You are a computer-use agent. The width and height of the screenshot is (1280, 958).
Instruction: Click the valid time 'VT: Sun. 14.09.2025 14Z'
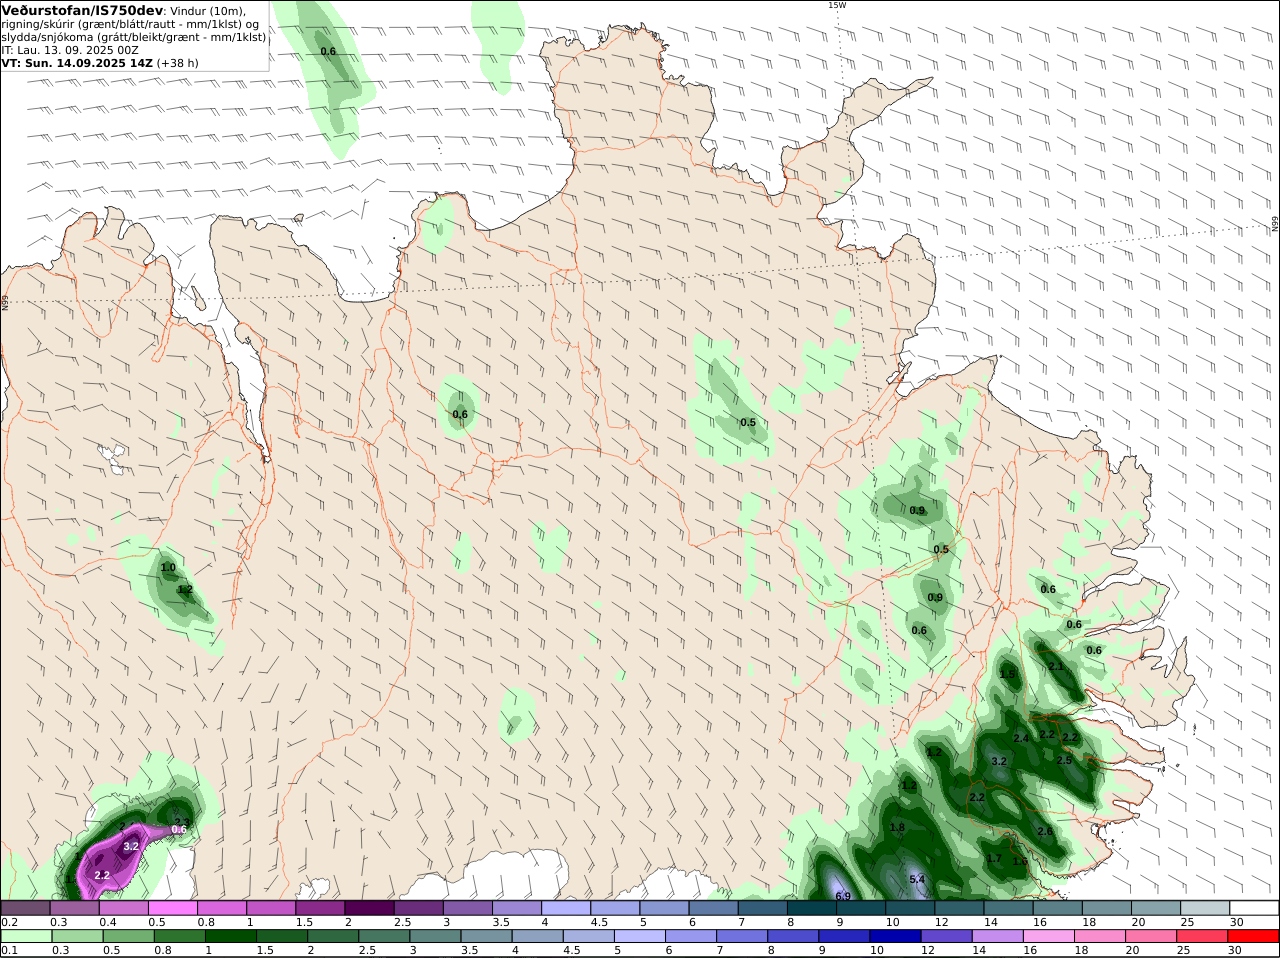[77, 63]
